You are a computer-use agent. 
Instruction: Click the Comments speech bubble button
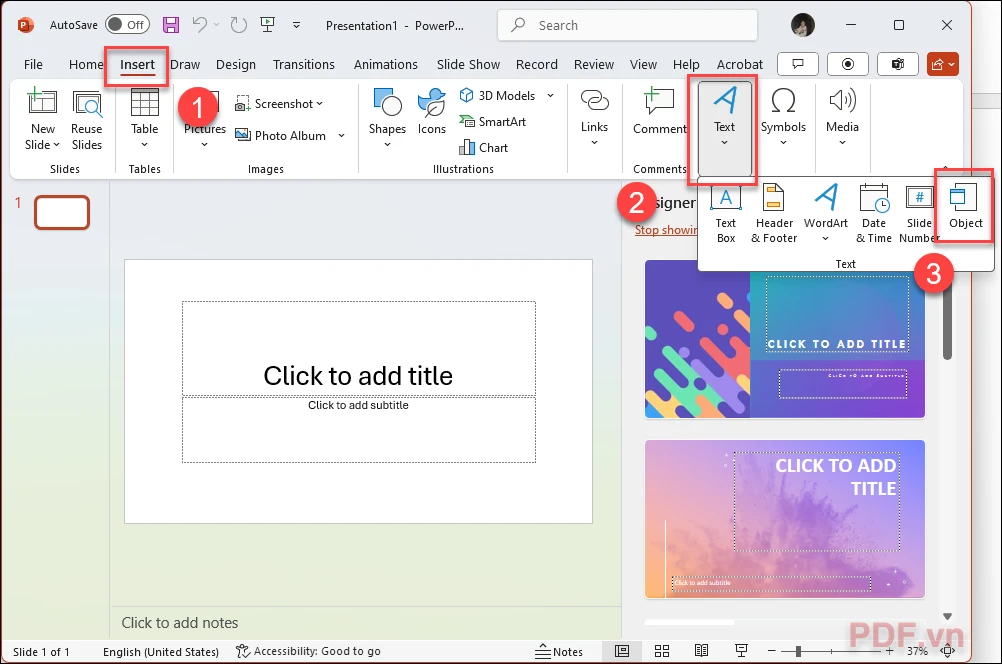(798, 64)
